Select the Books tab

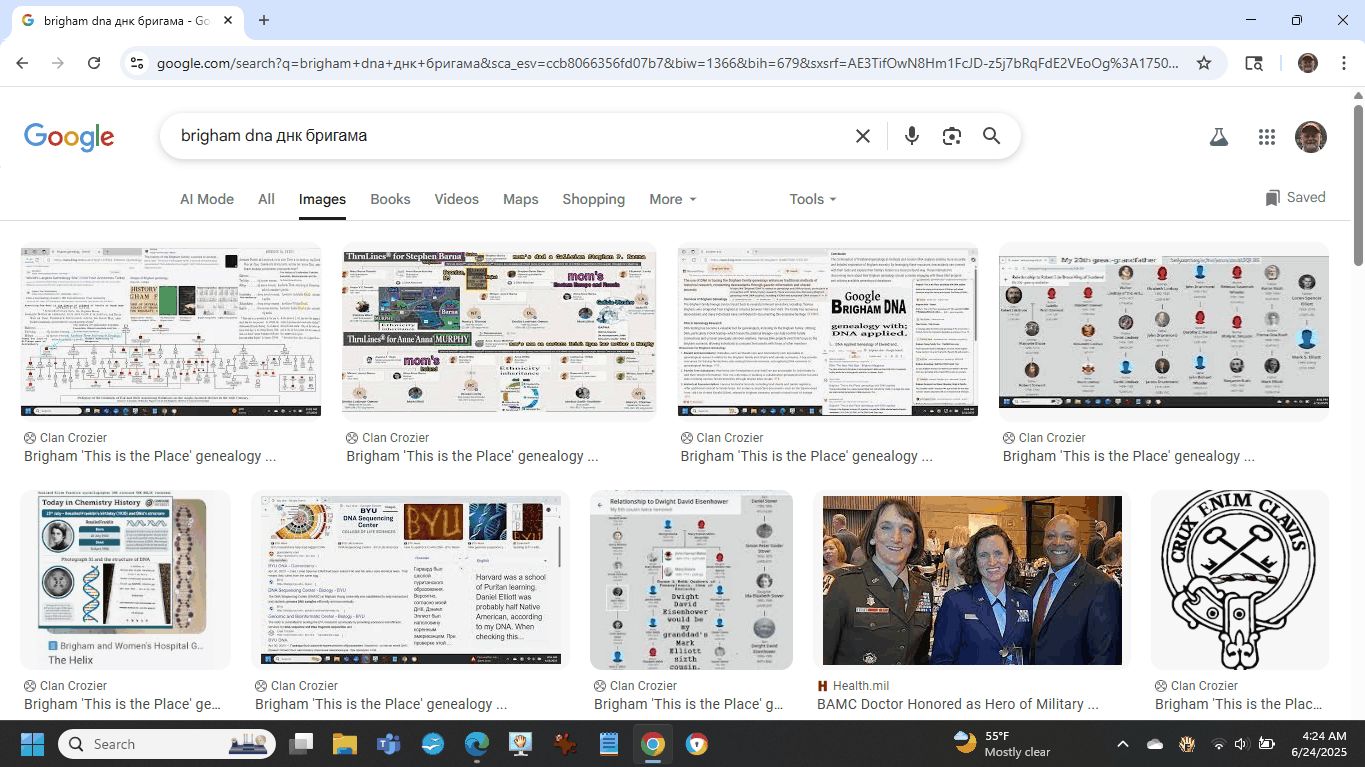point(390,199)
